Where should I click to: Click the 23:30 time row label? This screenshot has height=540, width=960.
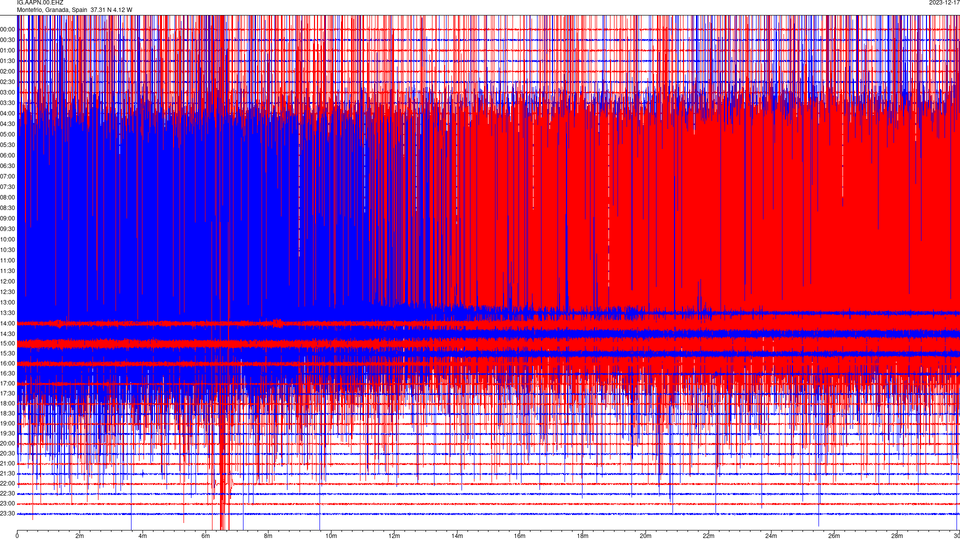7,513
